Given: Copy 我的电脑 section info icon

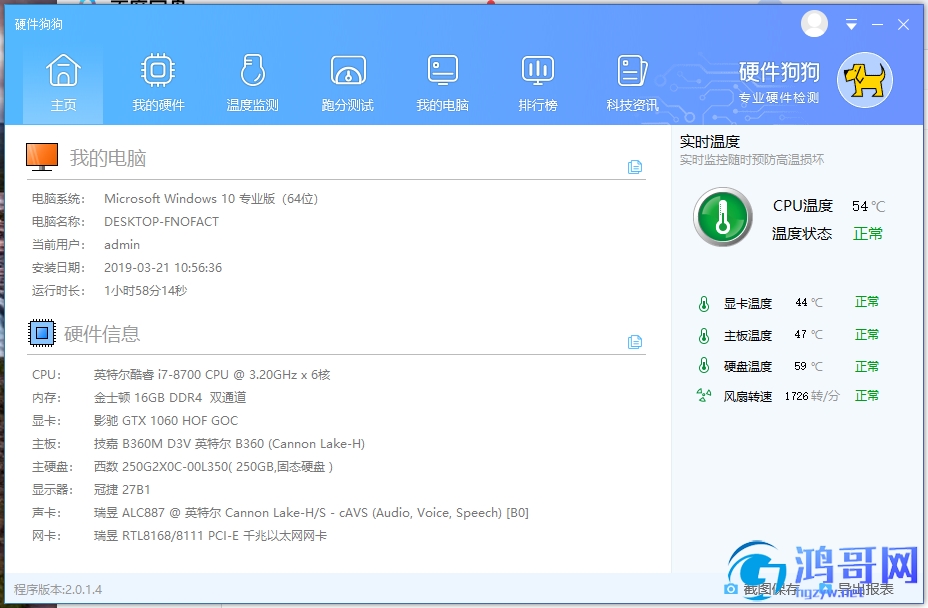Looking at the screenshot, I should tap(634, 167).
